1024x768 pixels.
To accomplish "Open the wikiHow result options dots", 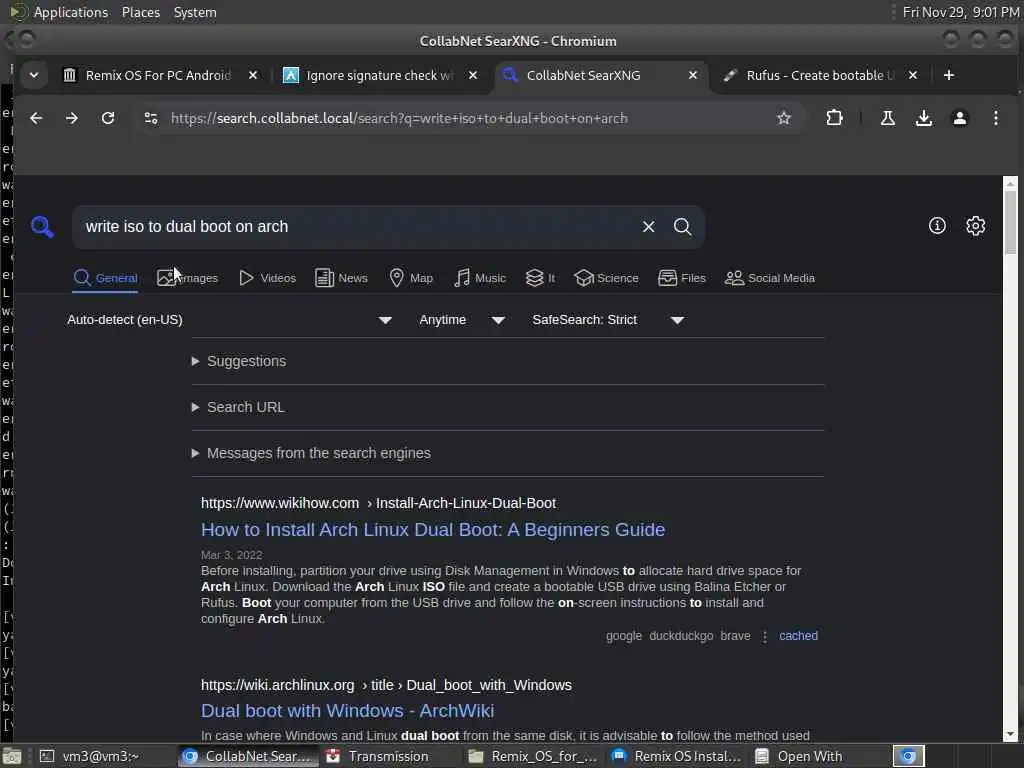I will [x=765, y=637].
